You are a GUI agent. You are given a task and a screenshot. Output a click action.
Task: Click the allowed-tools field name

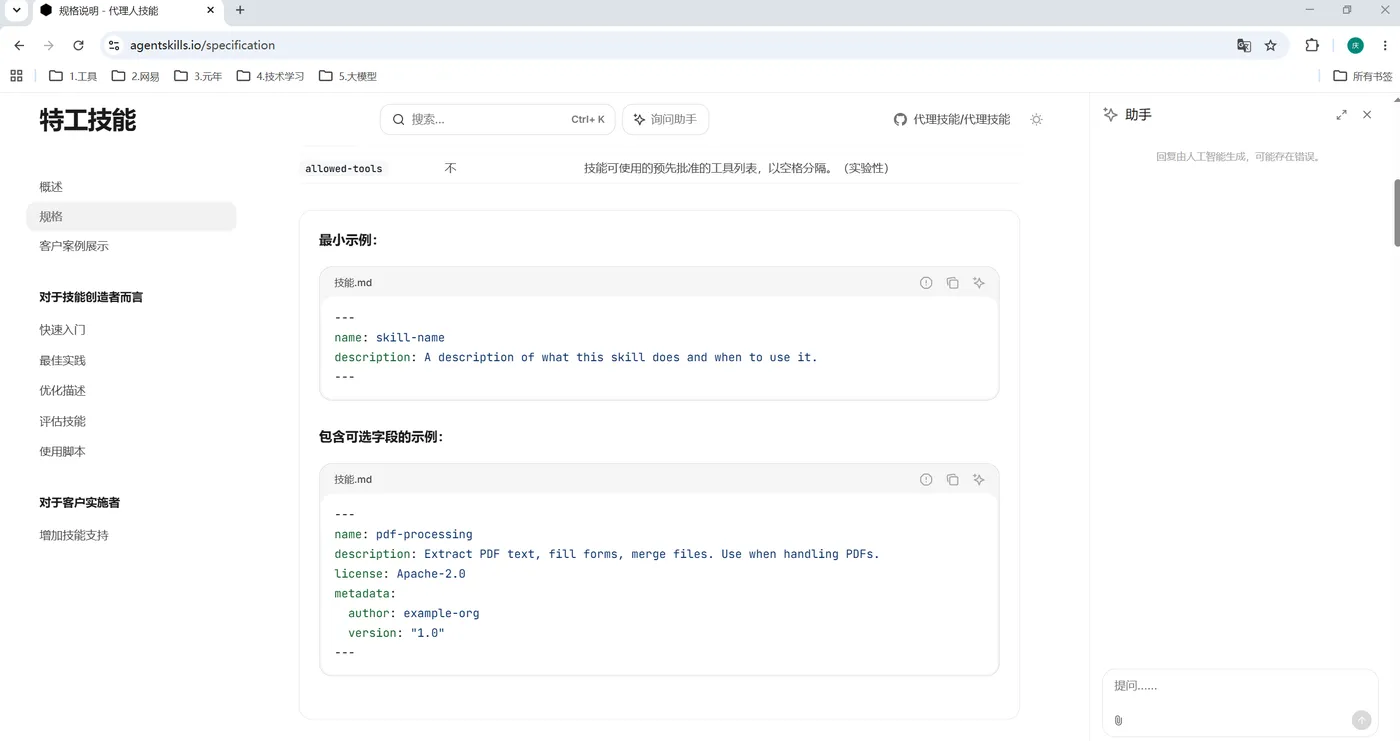344,169
